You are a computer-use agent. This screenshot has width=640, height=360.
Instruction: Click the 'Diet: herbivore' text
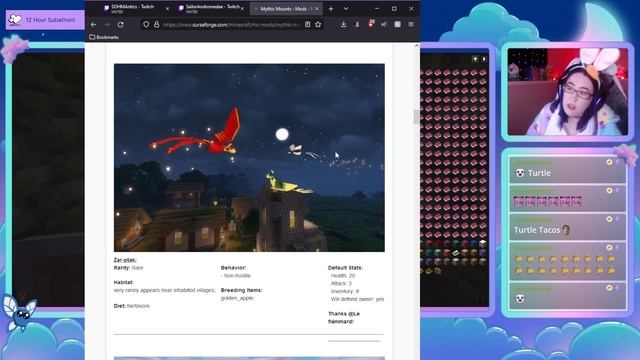tap(131, 306)
